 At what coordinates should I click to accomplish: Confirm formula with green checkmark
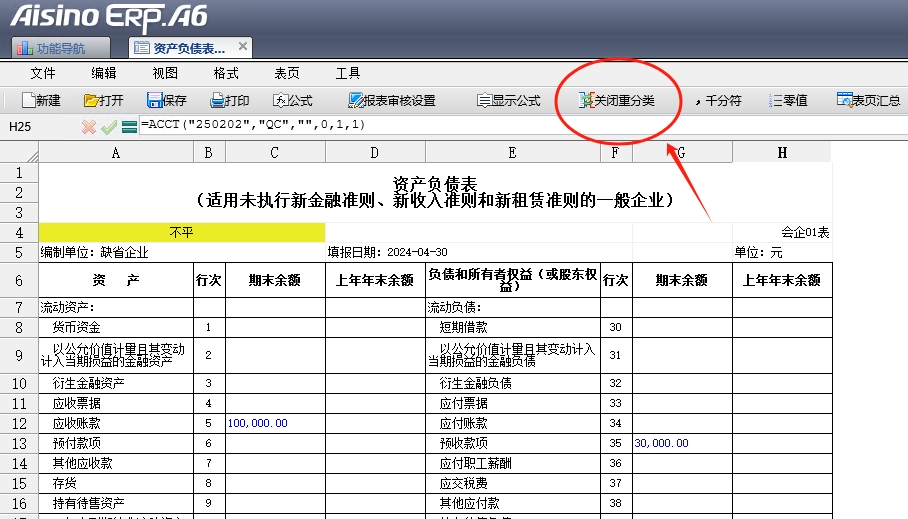[x=108, y=127]
